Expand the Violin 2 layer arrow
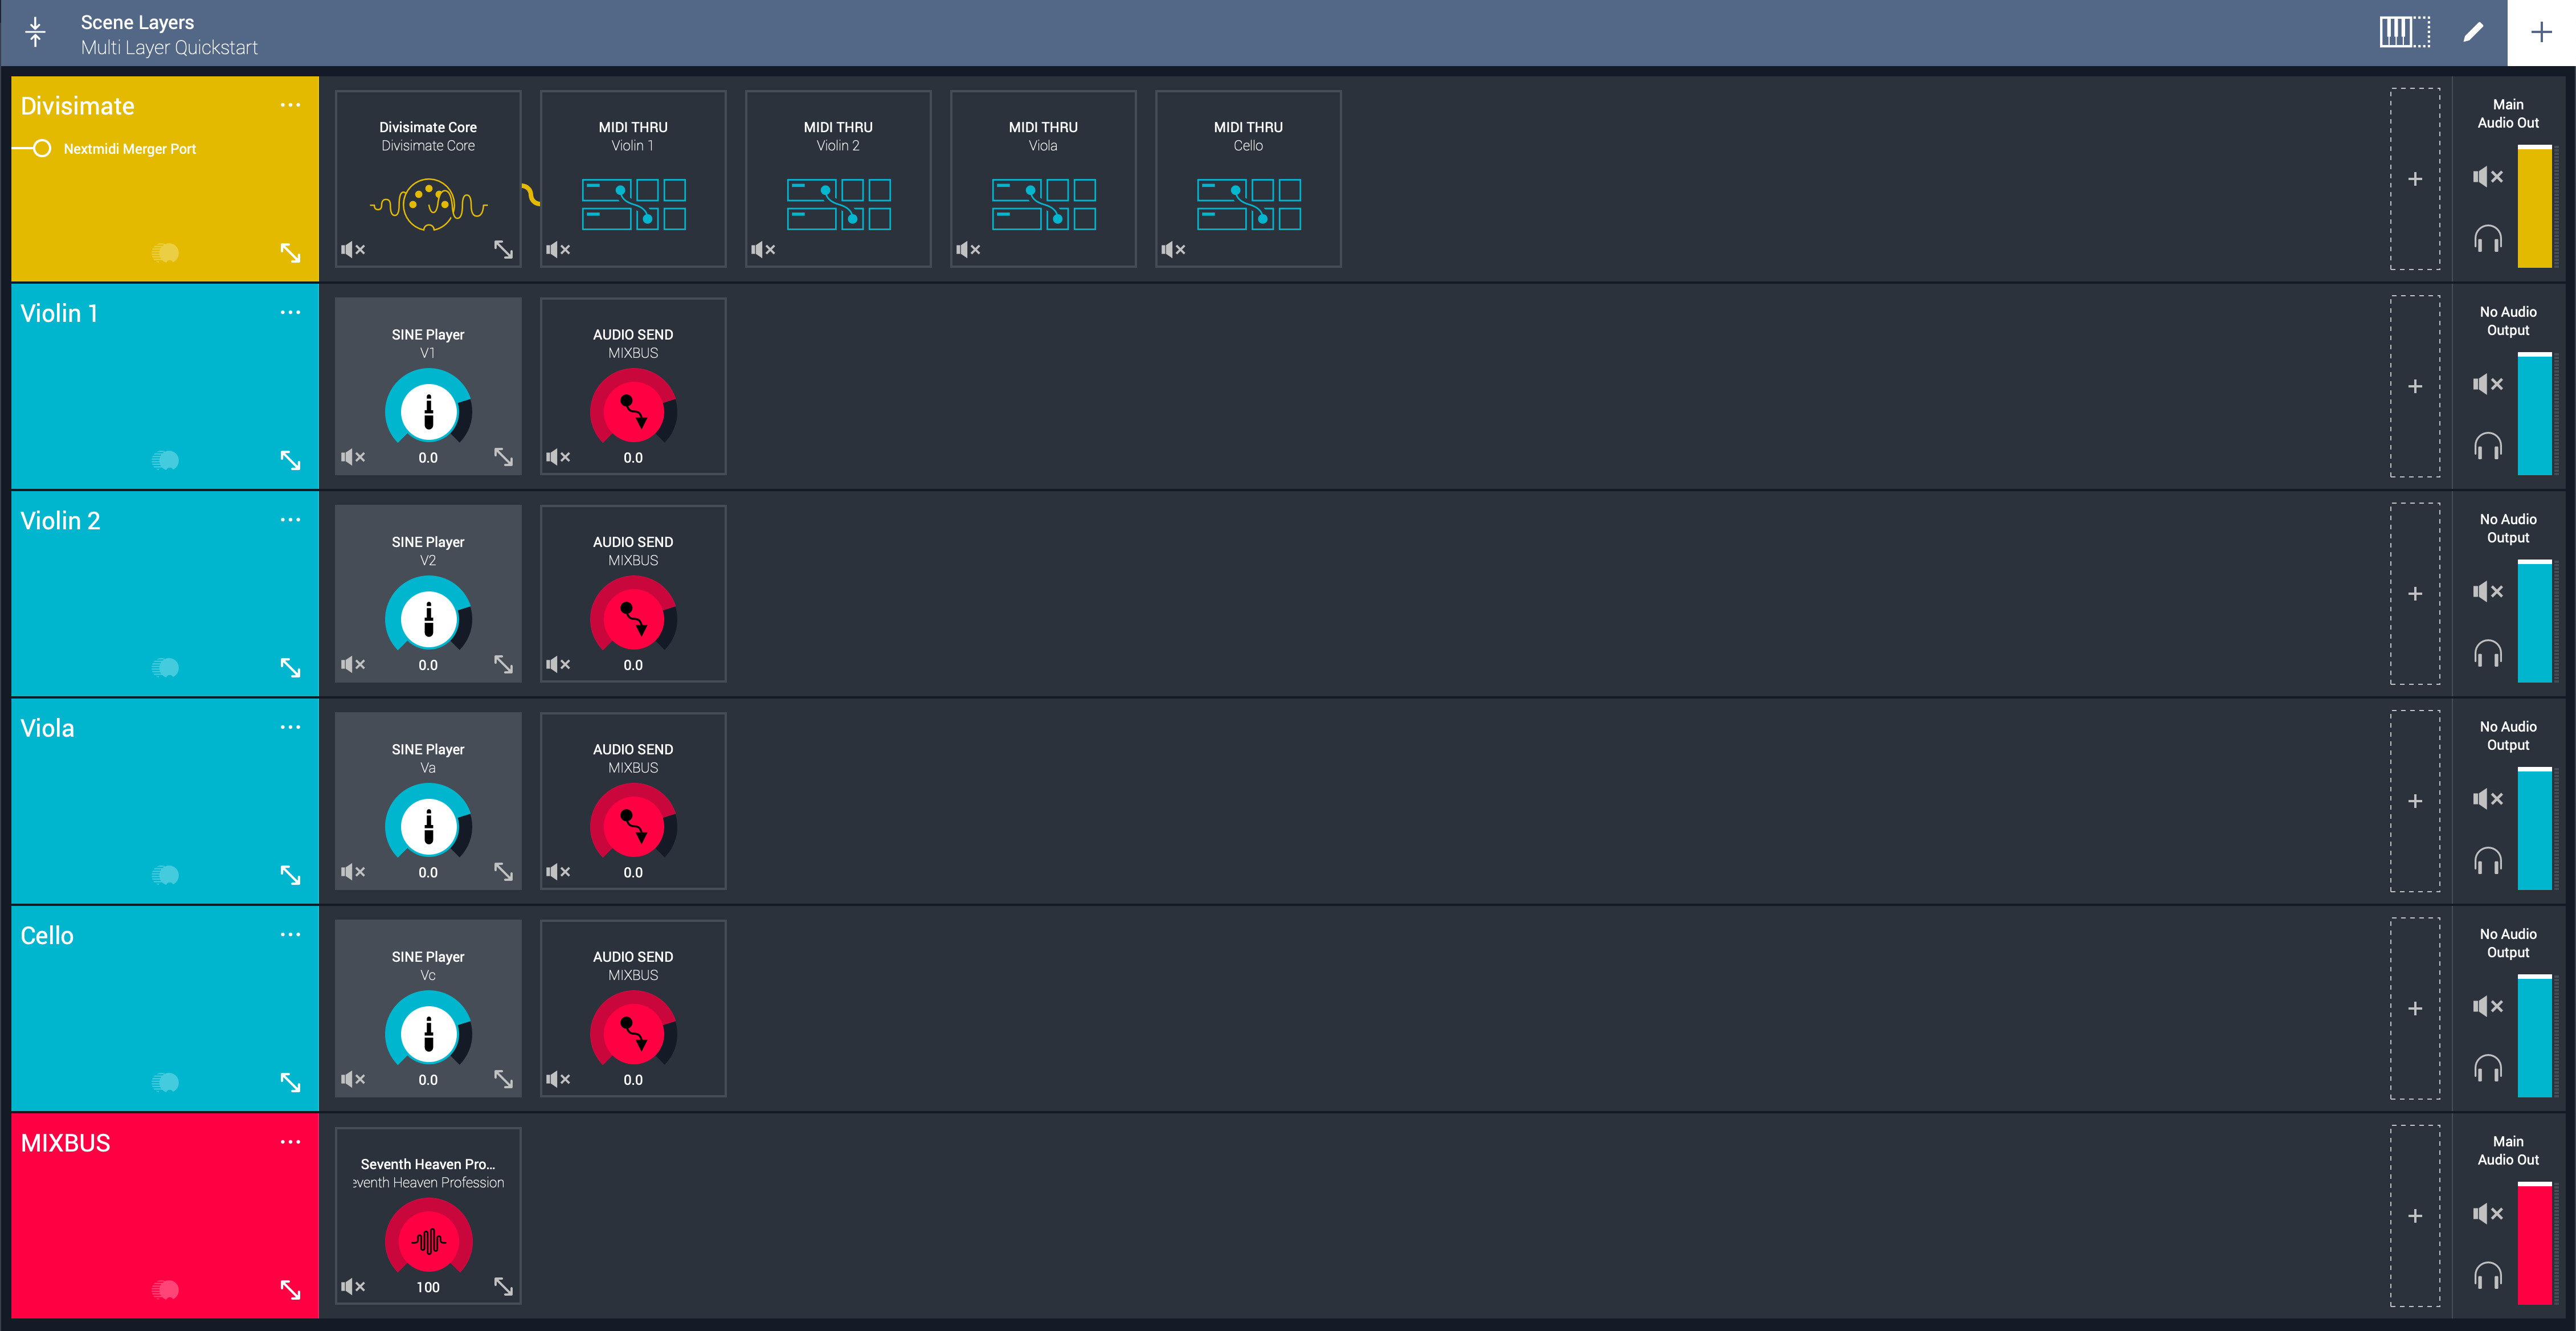The width and height of the screenshot is (2576, 1331). pos(290,667)
